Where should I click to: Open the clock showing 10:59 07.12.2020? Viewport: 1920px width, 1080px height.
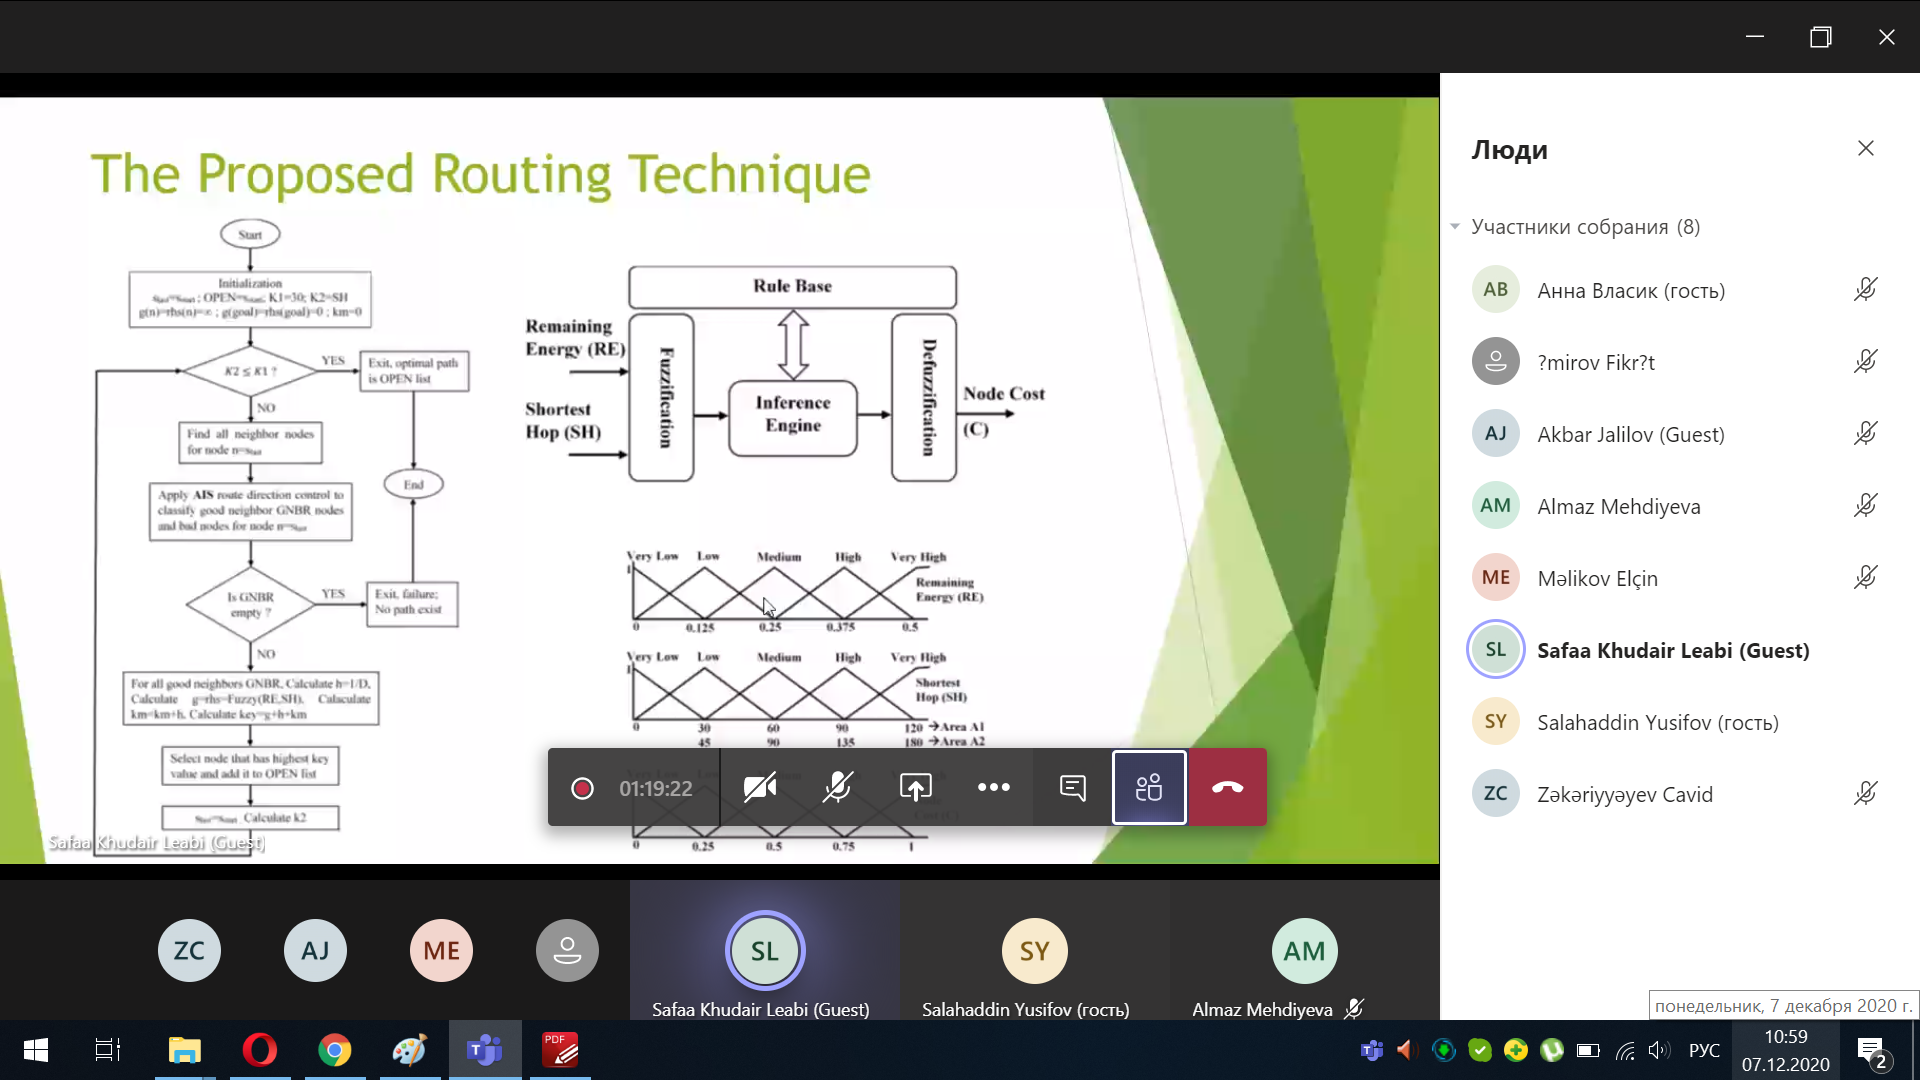[x=1786, y=1050]
